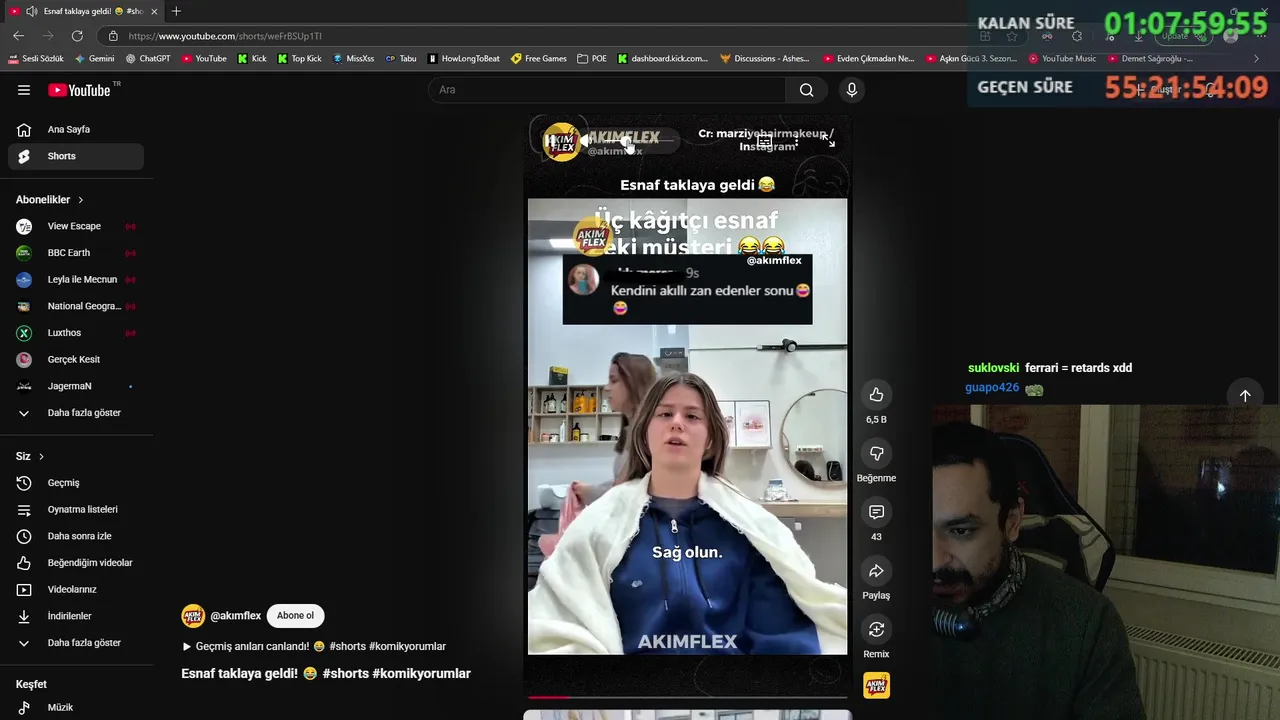Subscribe with the Abone ol button
Image resolution: width=1280 pixels, height=720 pixels.
pos(295,616)
